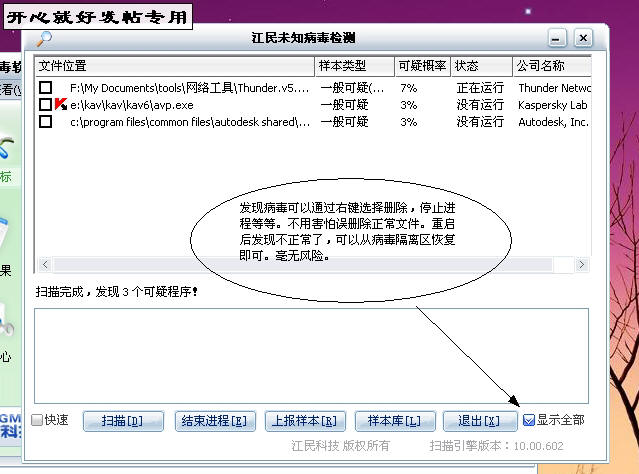Click the 7% suspicion probability cell
Image resolution: width=639 pixels, height=474 pixels.
click(x=408, y=88)
